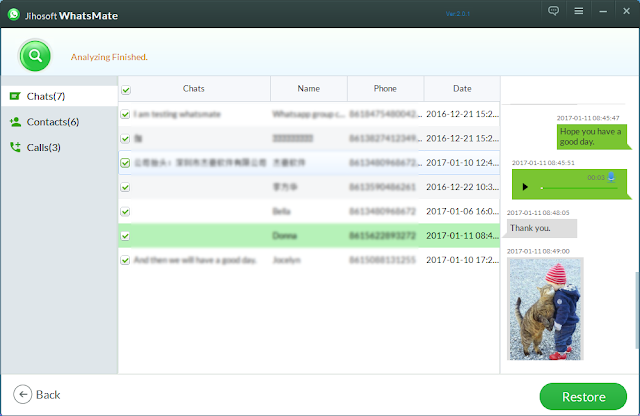
Task: Click the 00:03 voice duration label
Action: [x=596, y=178]
